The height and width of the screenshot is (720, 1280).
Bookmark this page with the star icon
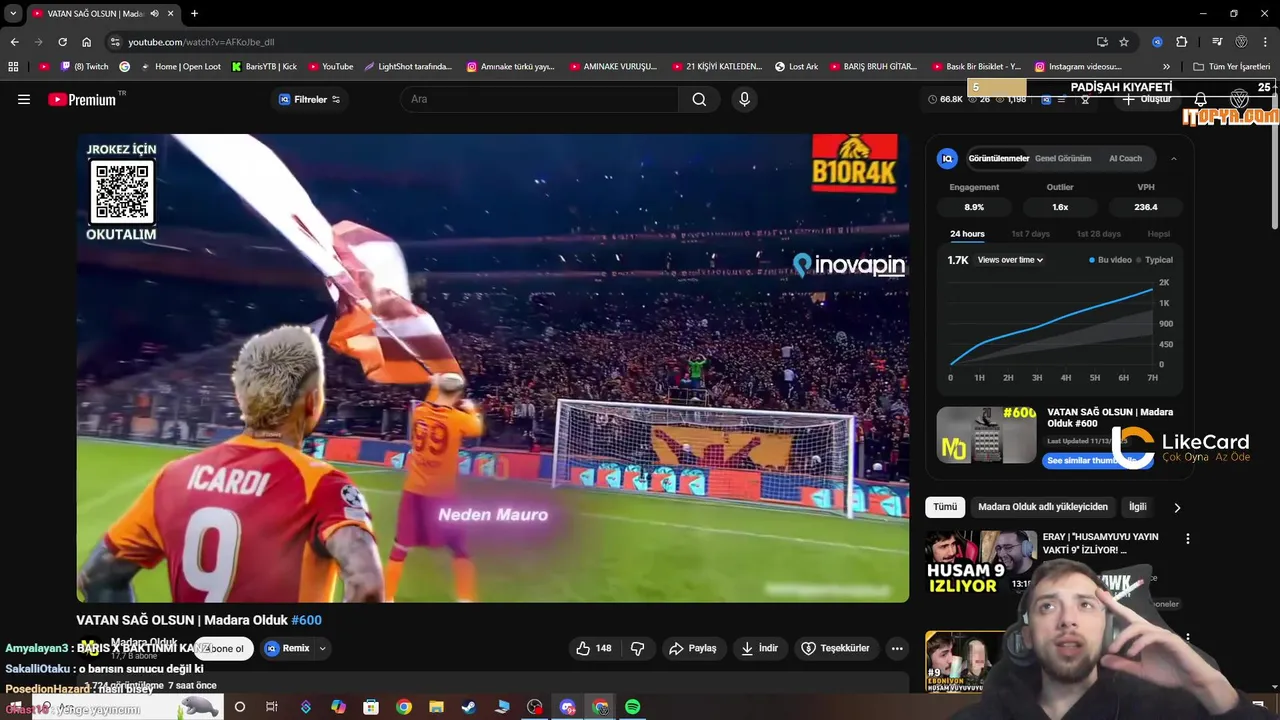point(1124,42)
